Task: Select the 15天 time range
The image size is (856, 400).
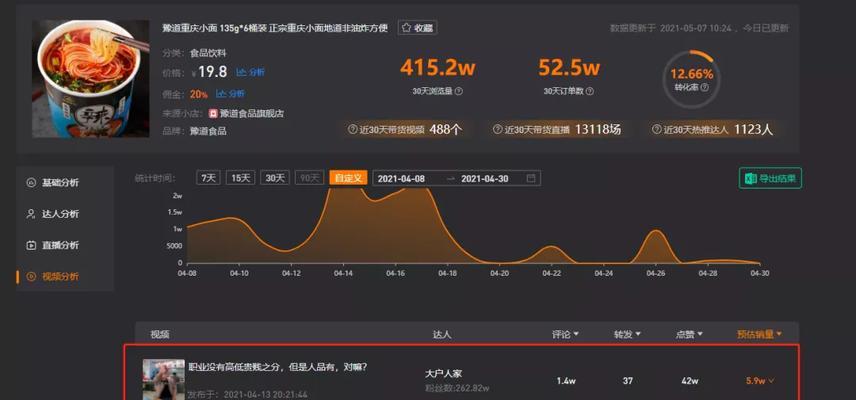Action: tap(241, 178)
